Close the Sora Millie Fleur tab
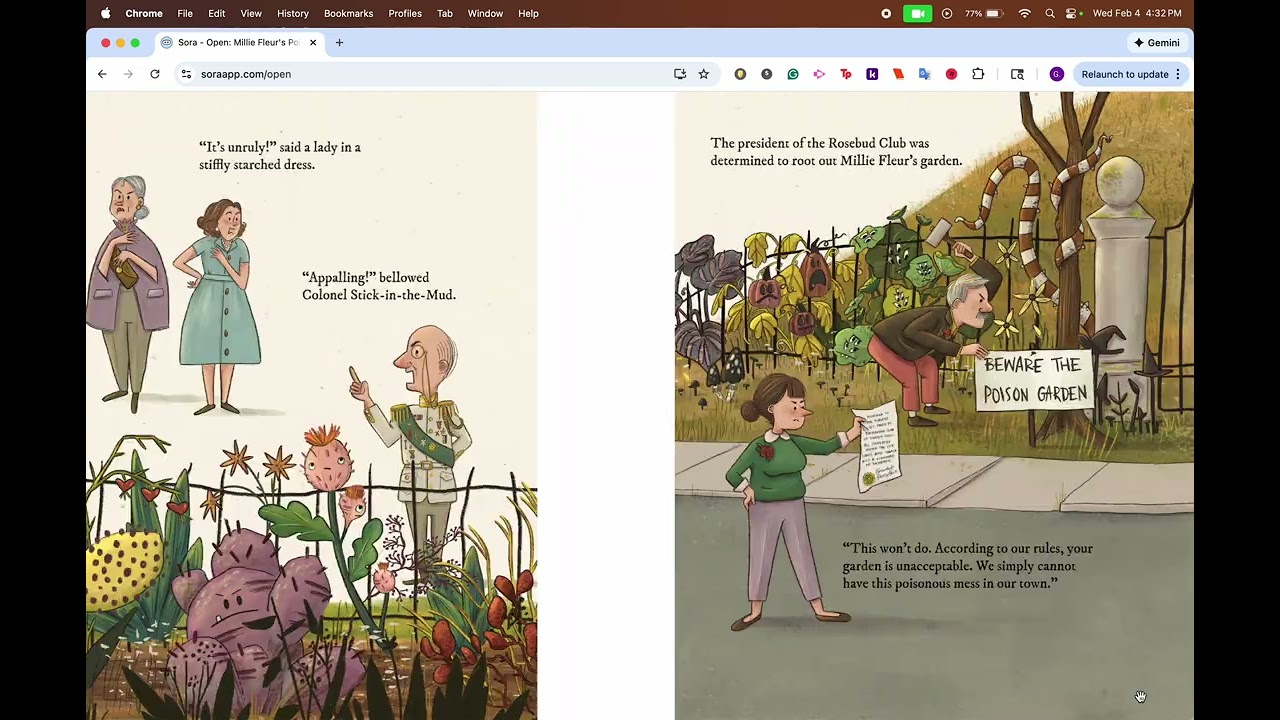The height and width of the screenshot is (720, 1280). [313, 43]
